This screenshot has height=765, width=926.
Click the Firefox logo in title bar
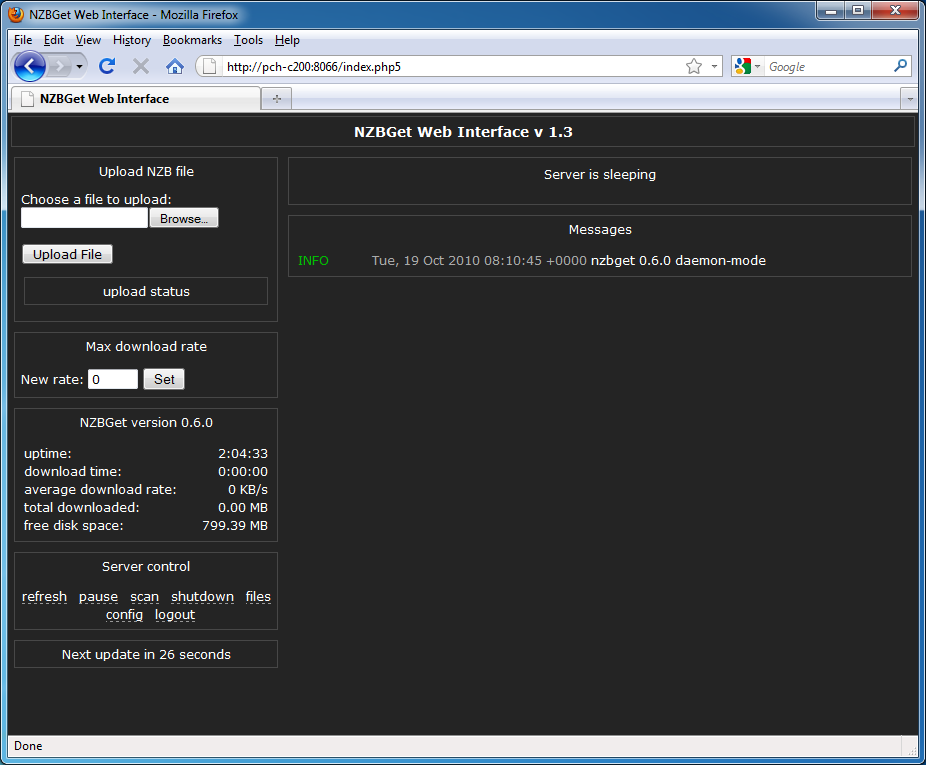click(x=16, y=14)
